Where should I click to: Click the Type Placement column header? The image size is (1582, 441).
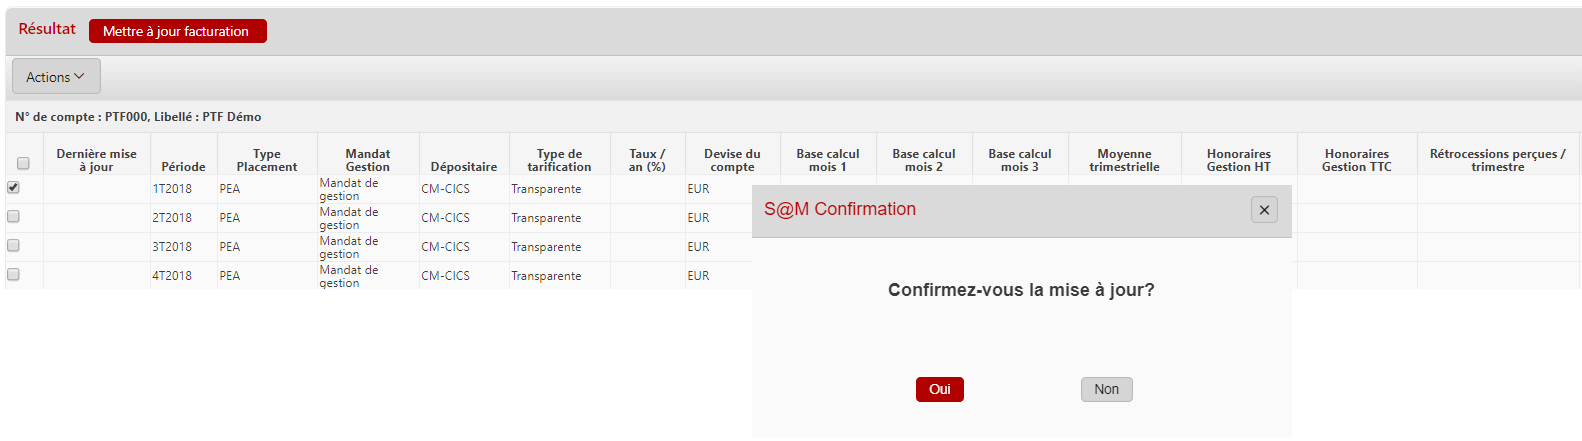(x=266, y=160)
